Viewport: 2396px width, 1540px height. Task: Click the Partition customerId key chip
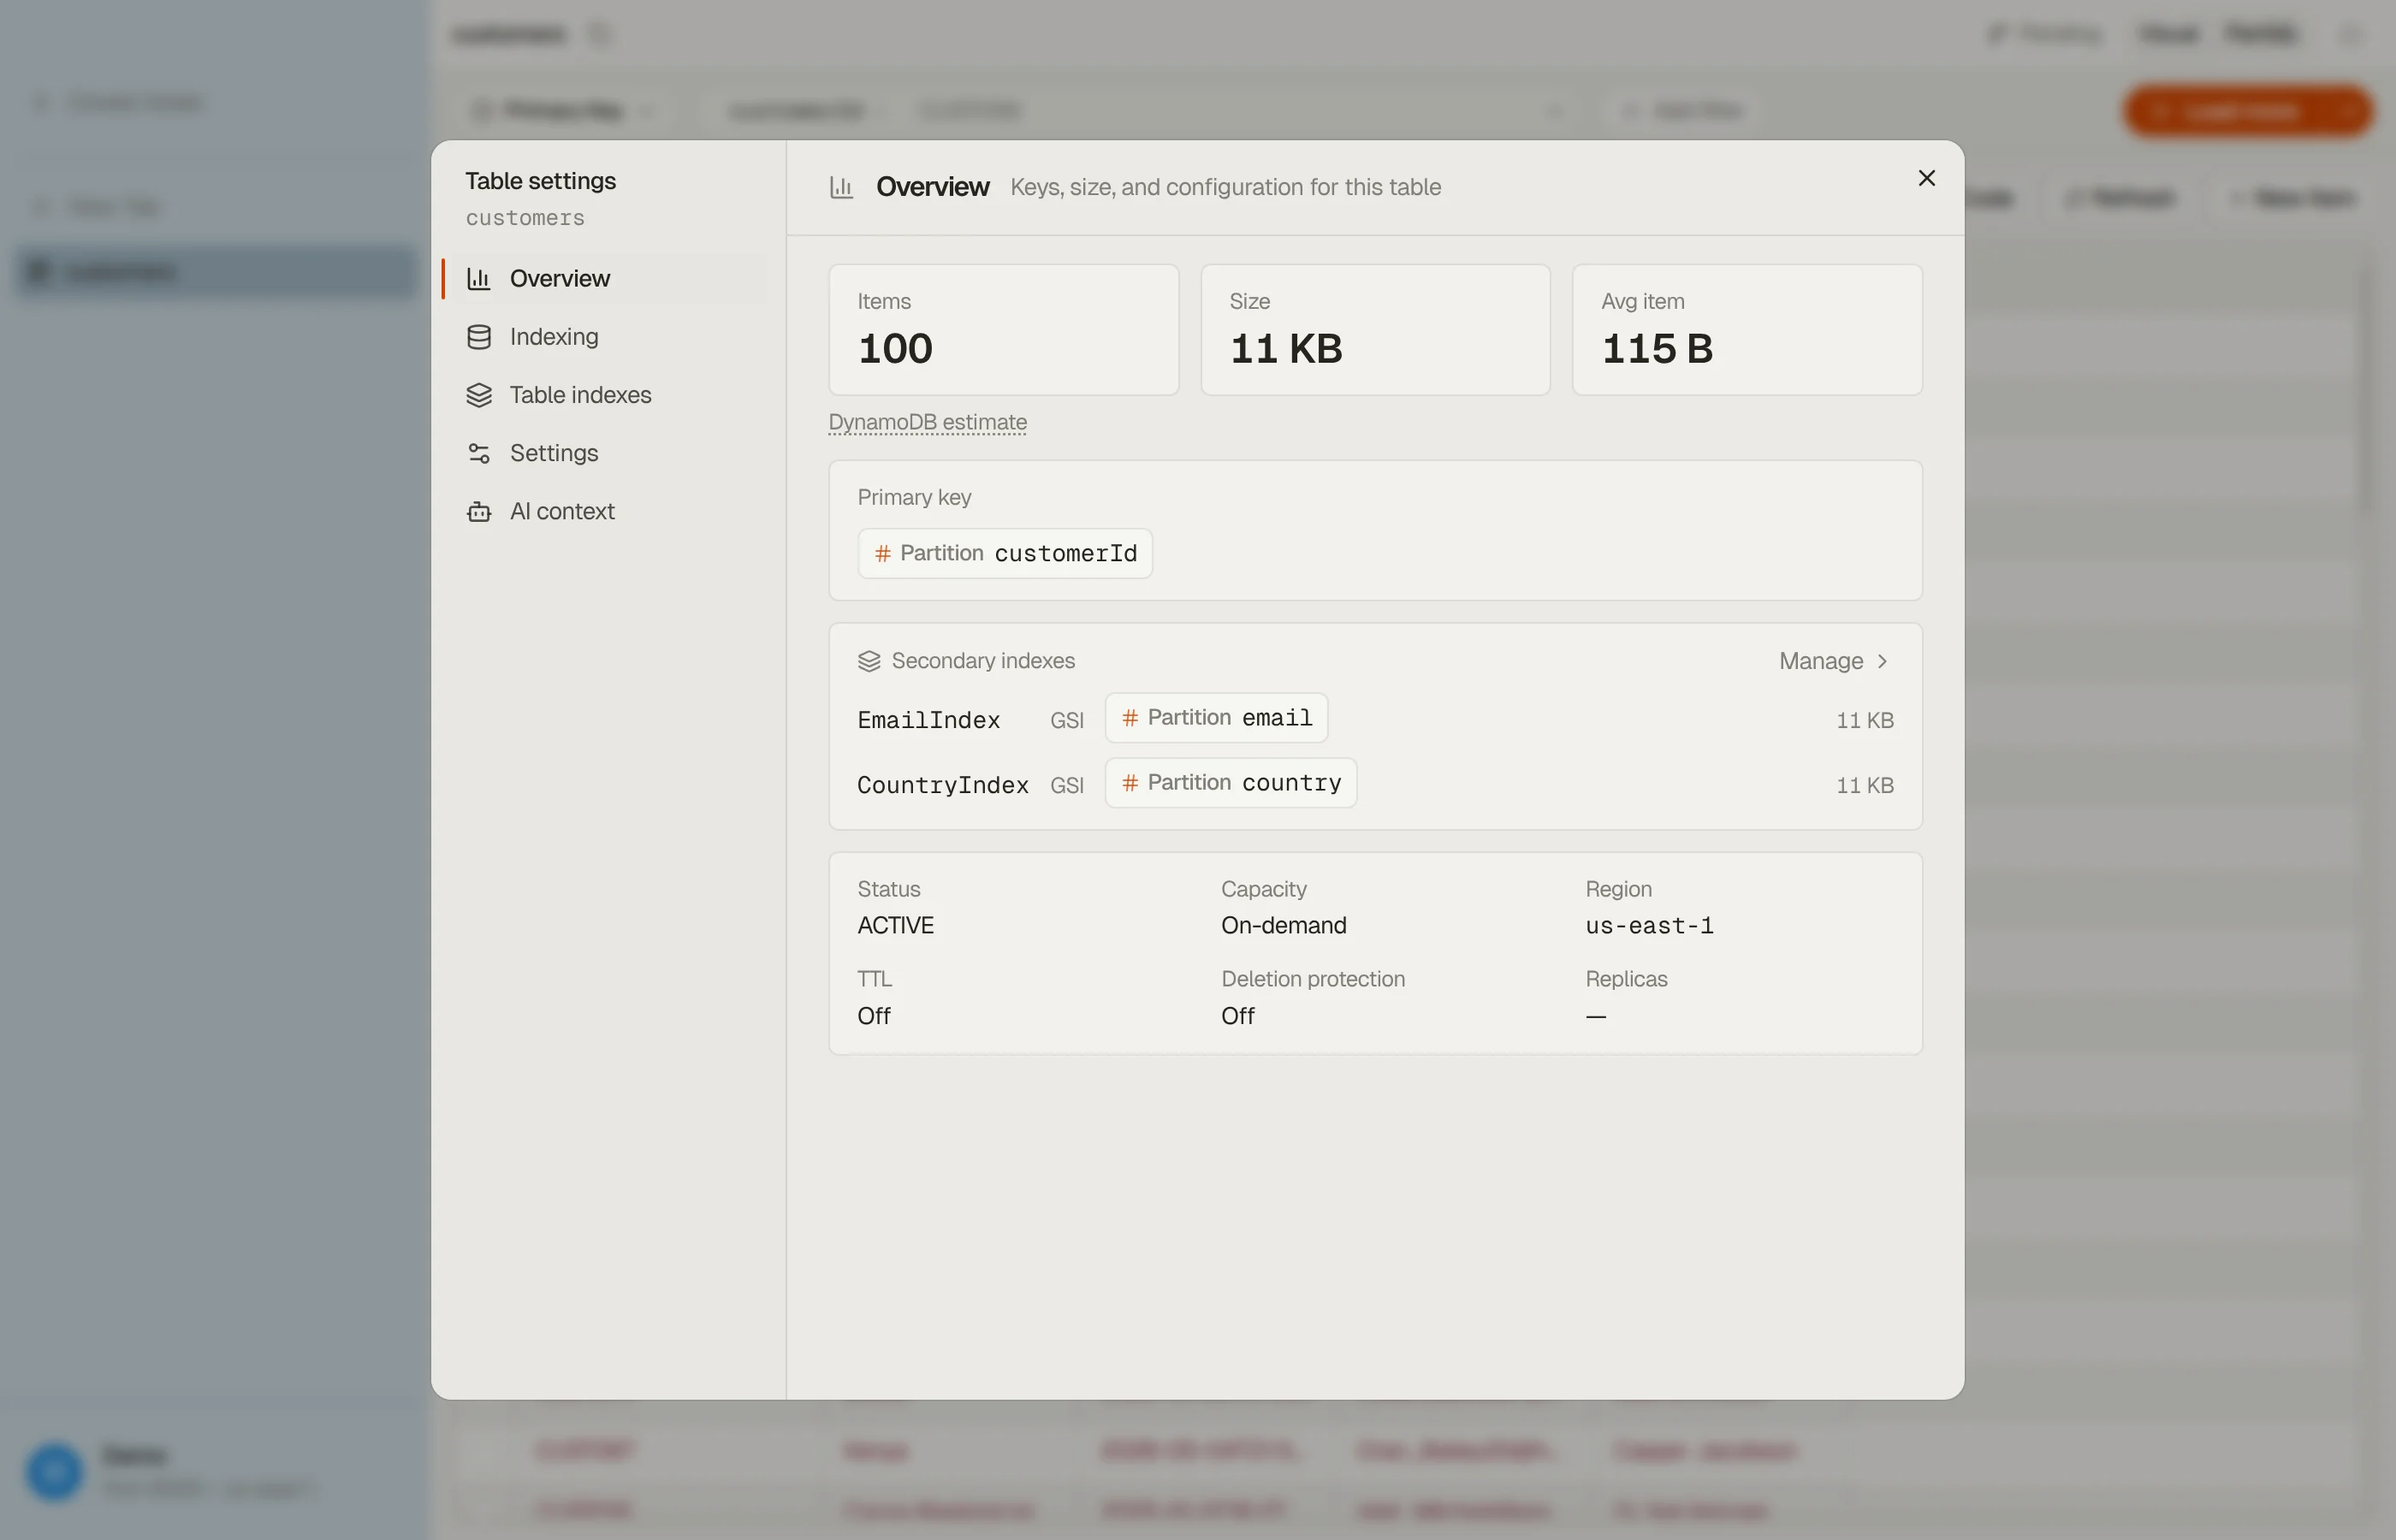[x=1005, y=553]
